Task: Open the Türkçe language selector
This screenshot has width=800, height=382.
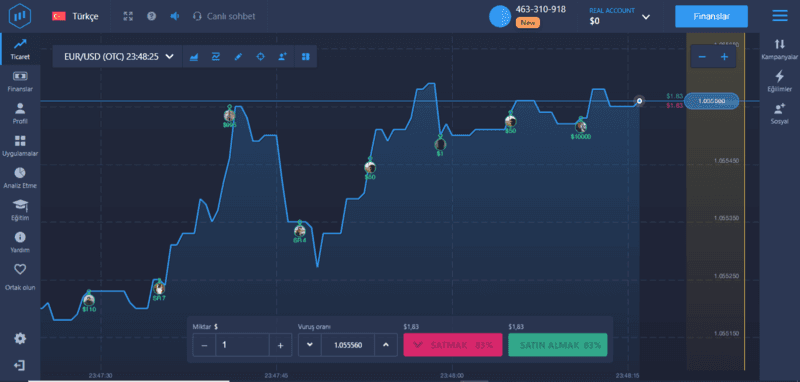Action: pos(75,16)
